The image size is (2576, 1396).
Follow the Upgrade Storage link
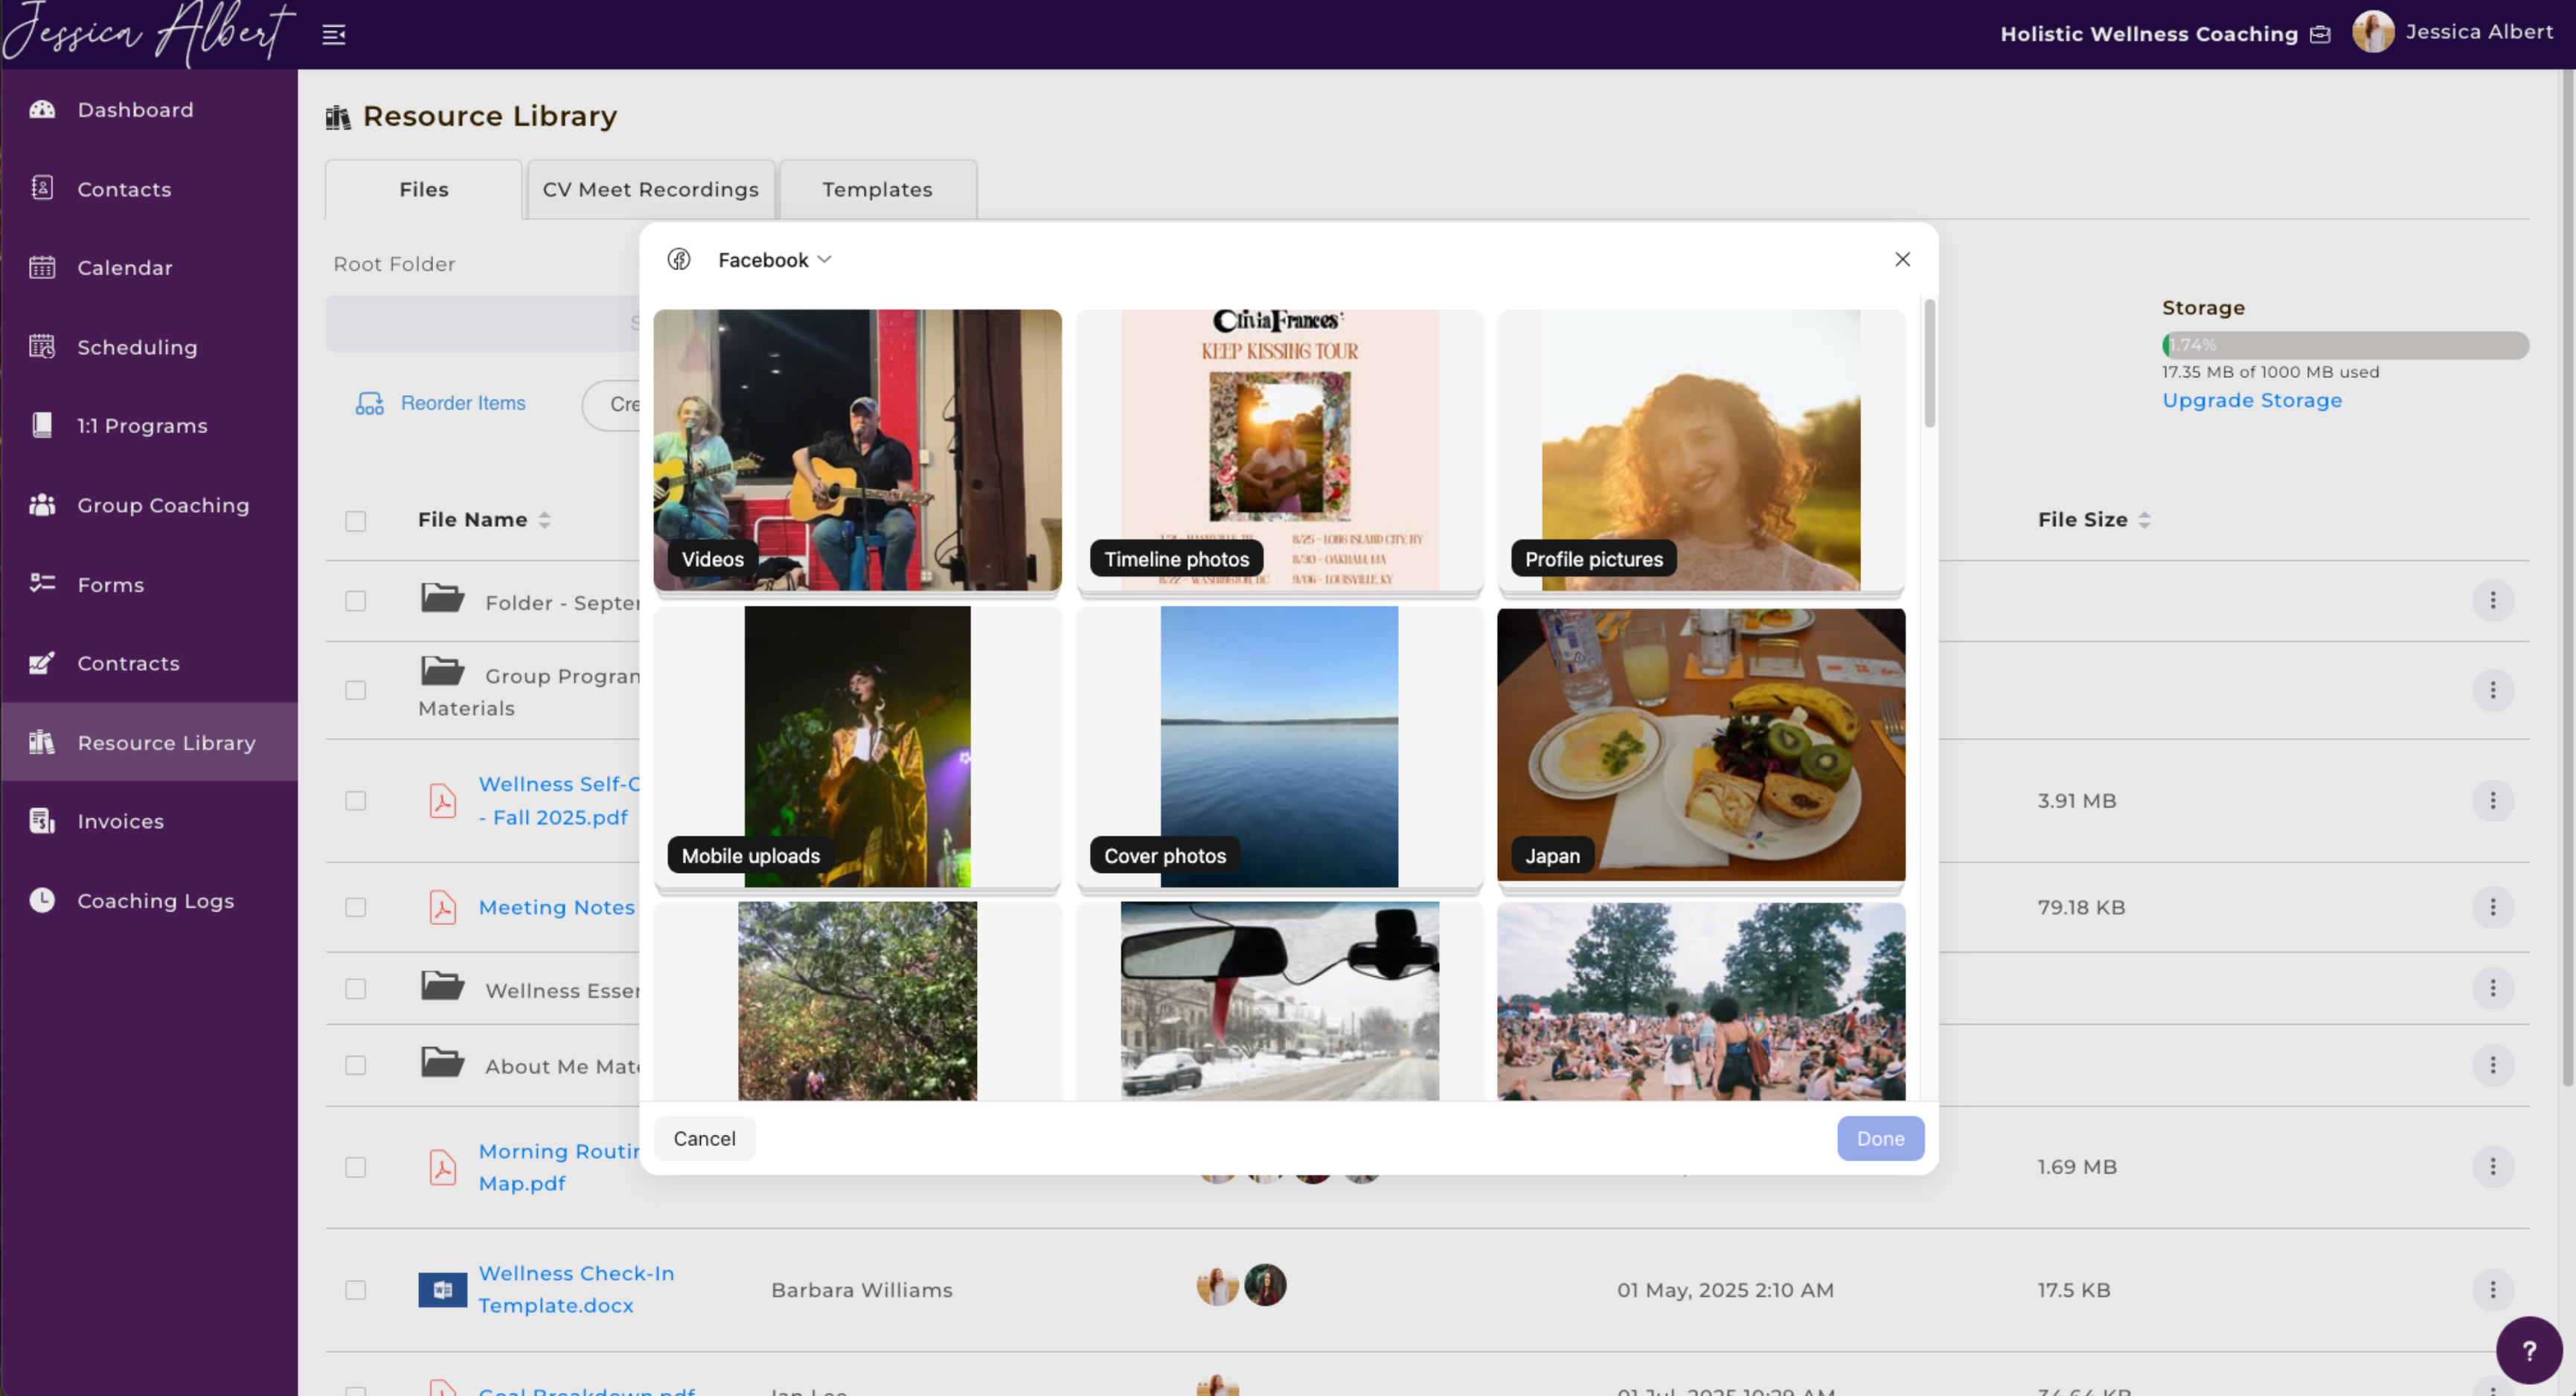point(2251,400)
